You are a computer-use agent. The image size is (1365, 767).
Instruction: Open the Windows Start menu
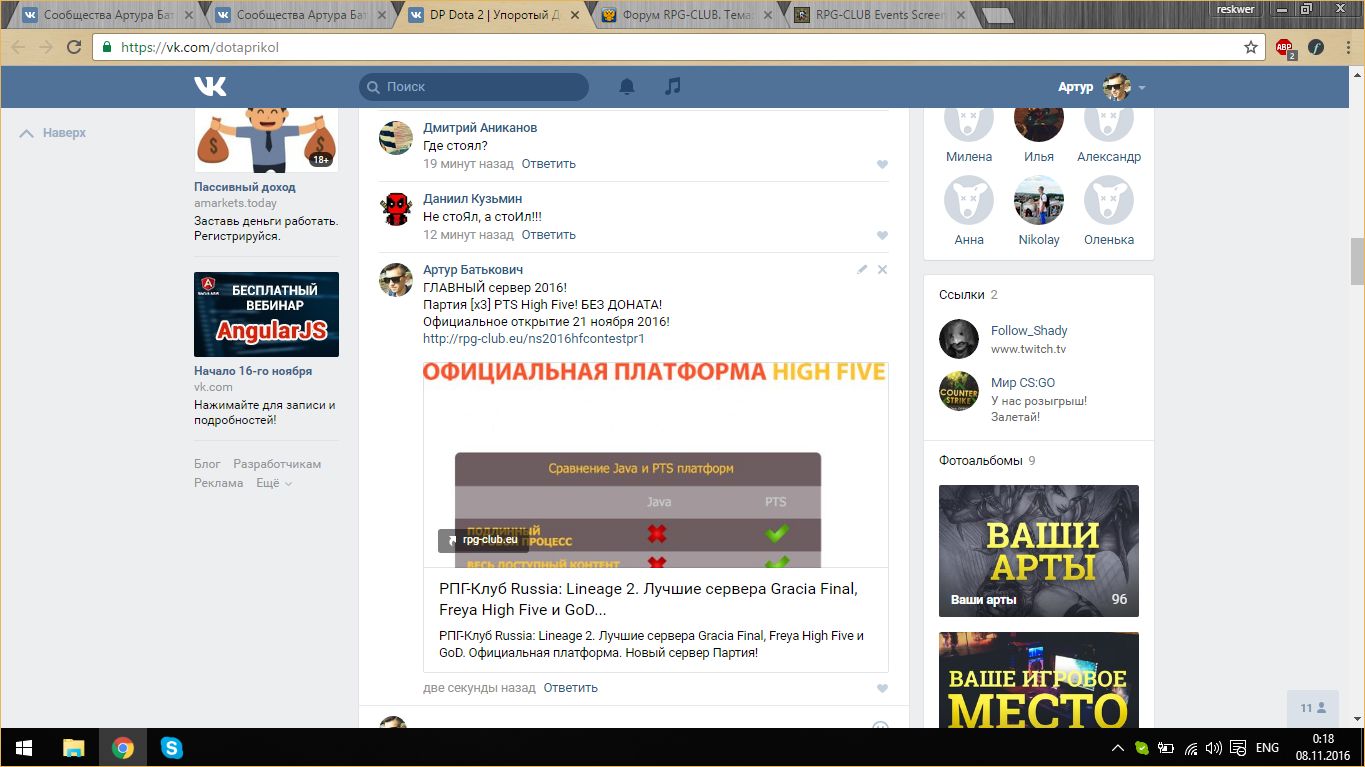coord(24,747)
